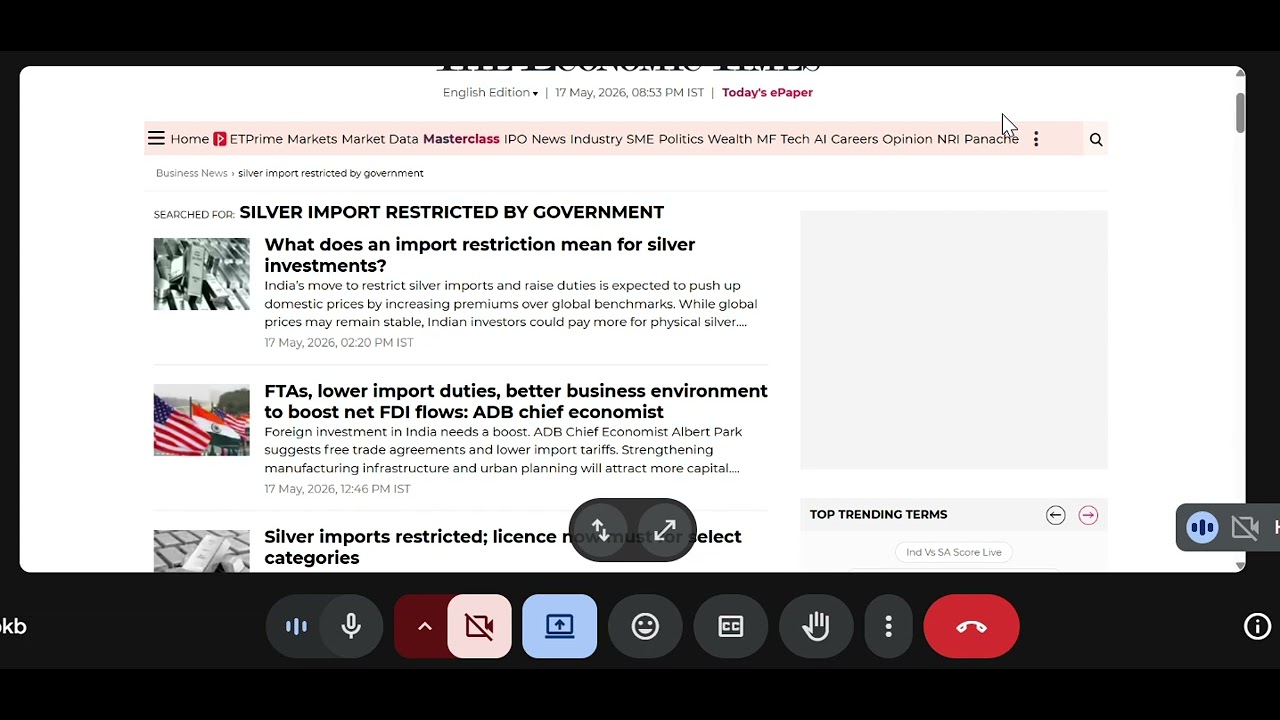
Task: Open the Careers section
Action: point(854,139)
